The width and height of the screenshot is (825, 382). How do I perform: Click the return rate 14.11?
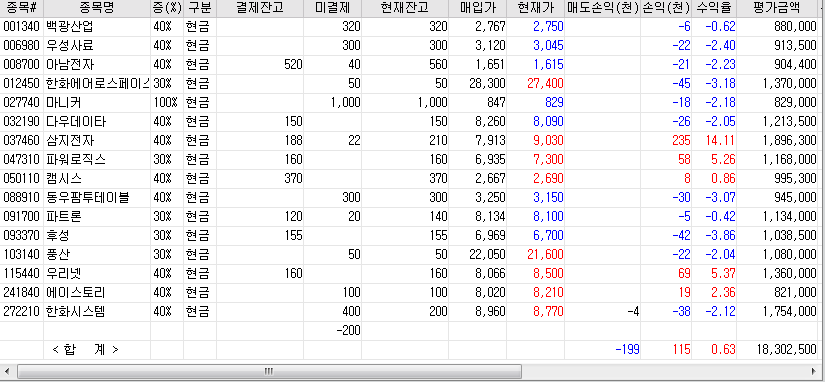[720, 140]
